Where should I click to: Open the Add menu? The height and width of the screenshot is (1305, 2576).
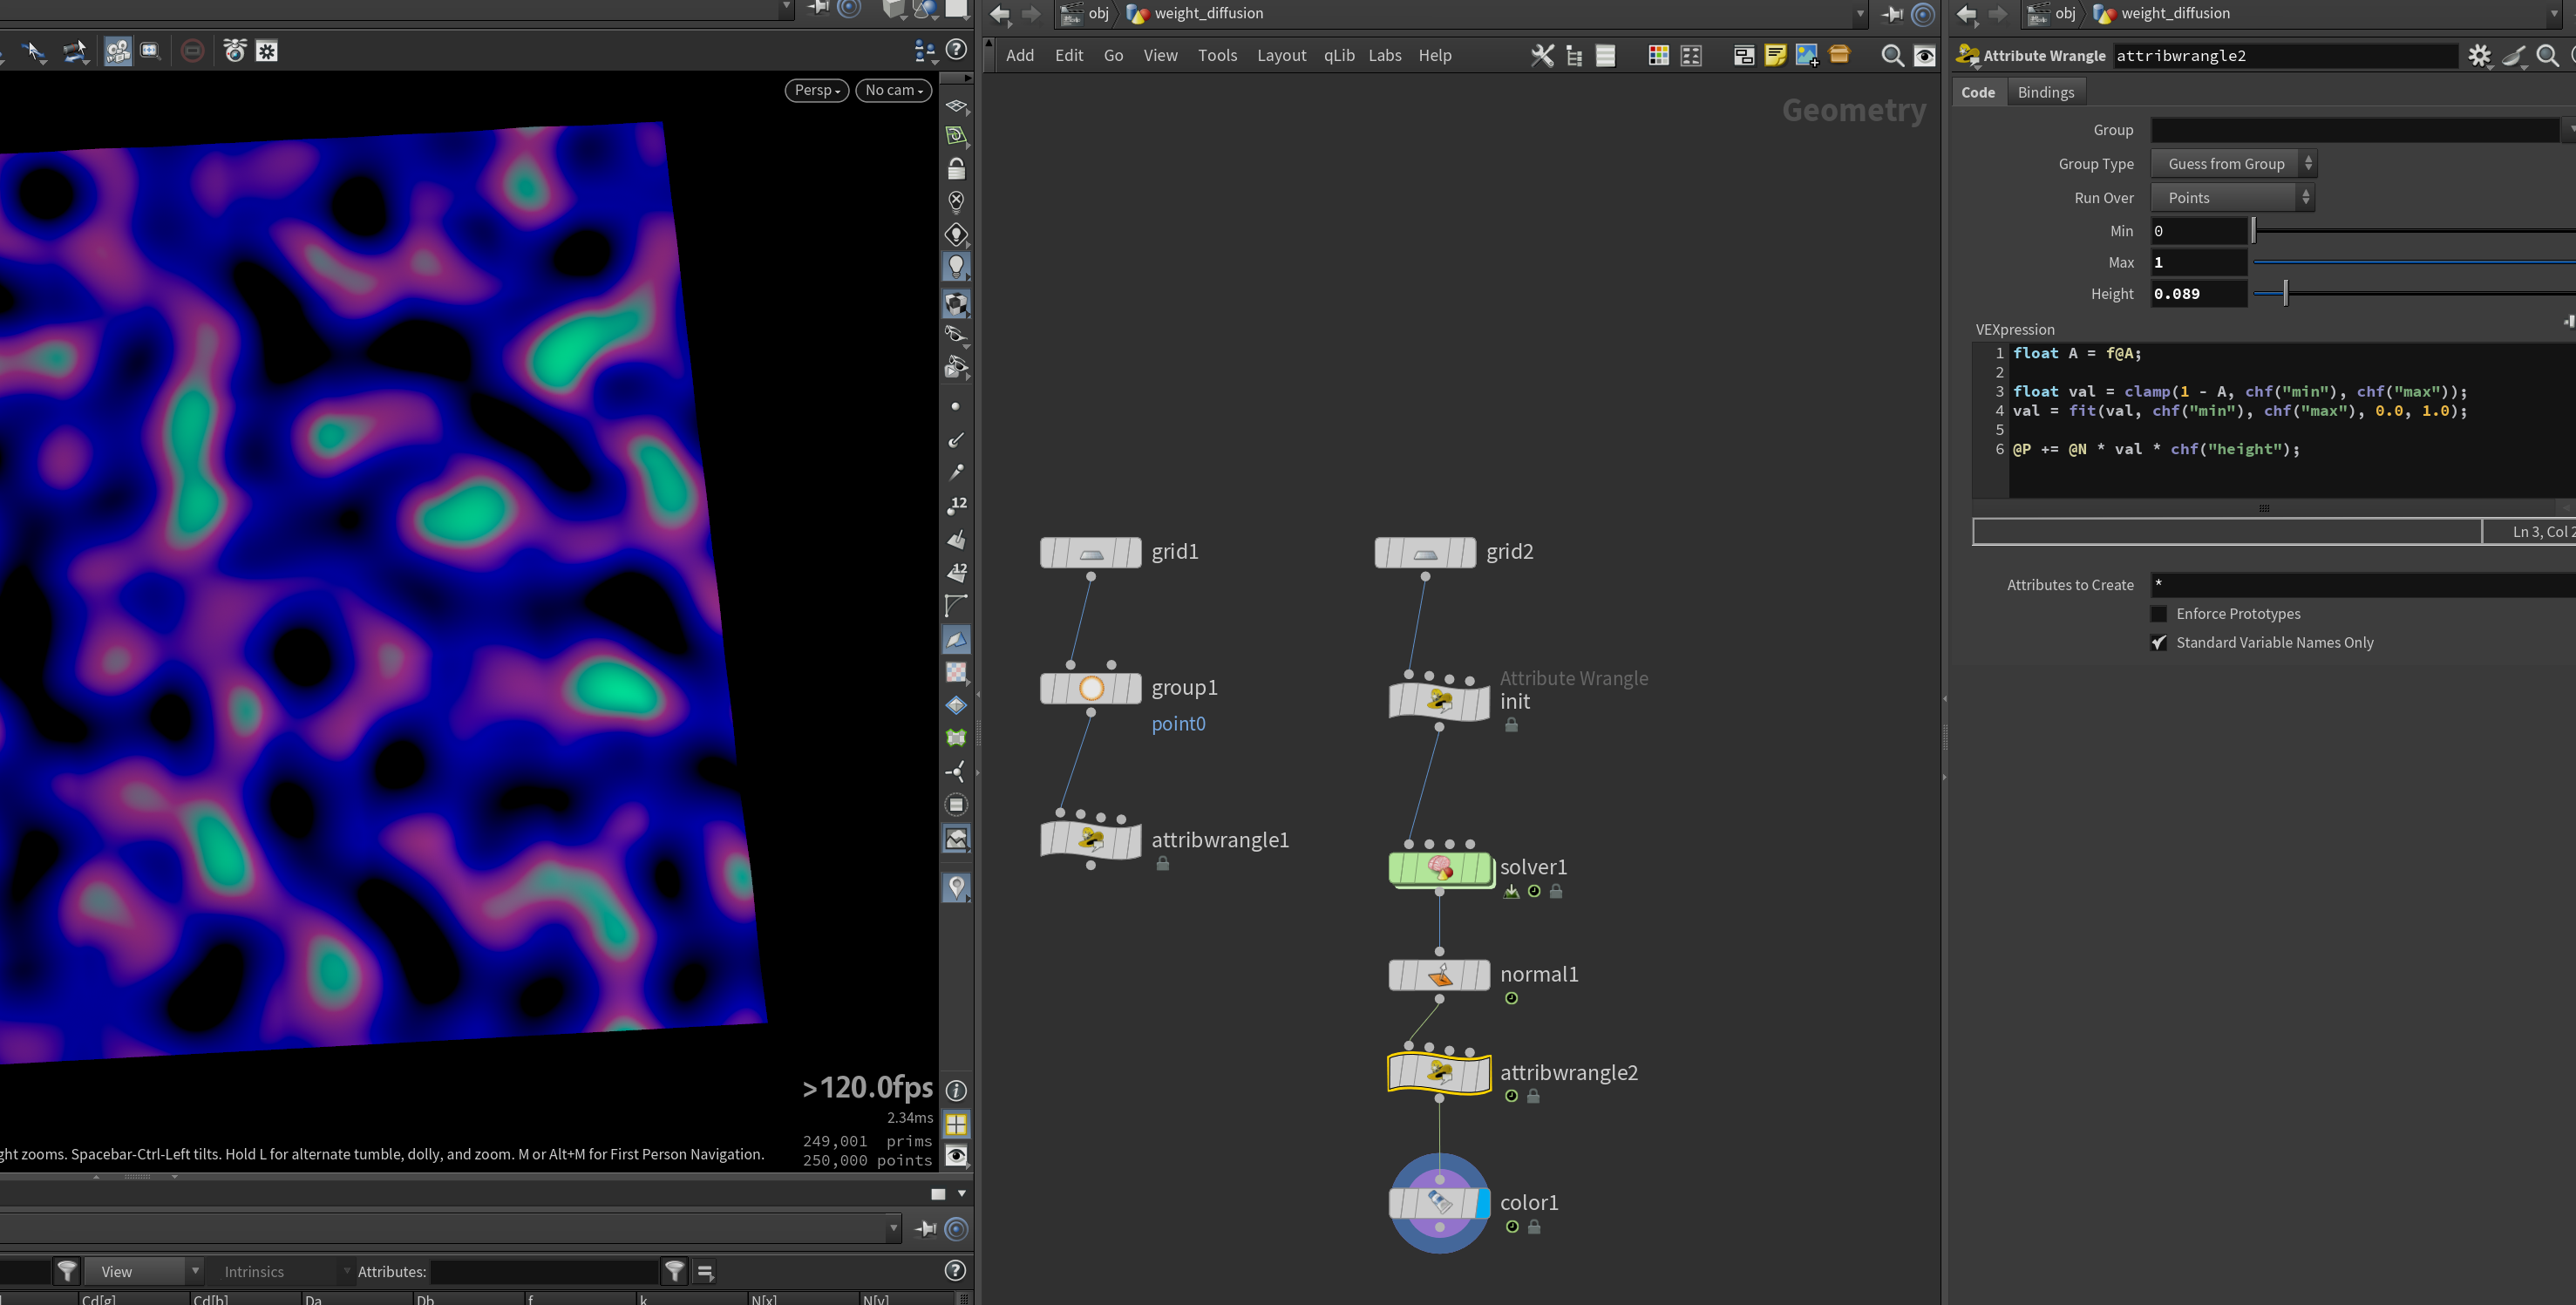tap(1020, 56)
